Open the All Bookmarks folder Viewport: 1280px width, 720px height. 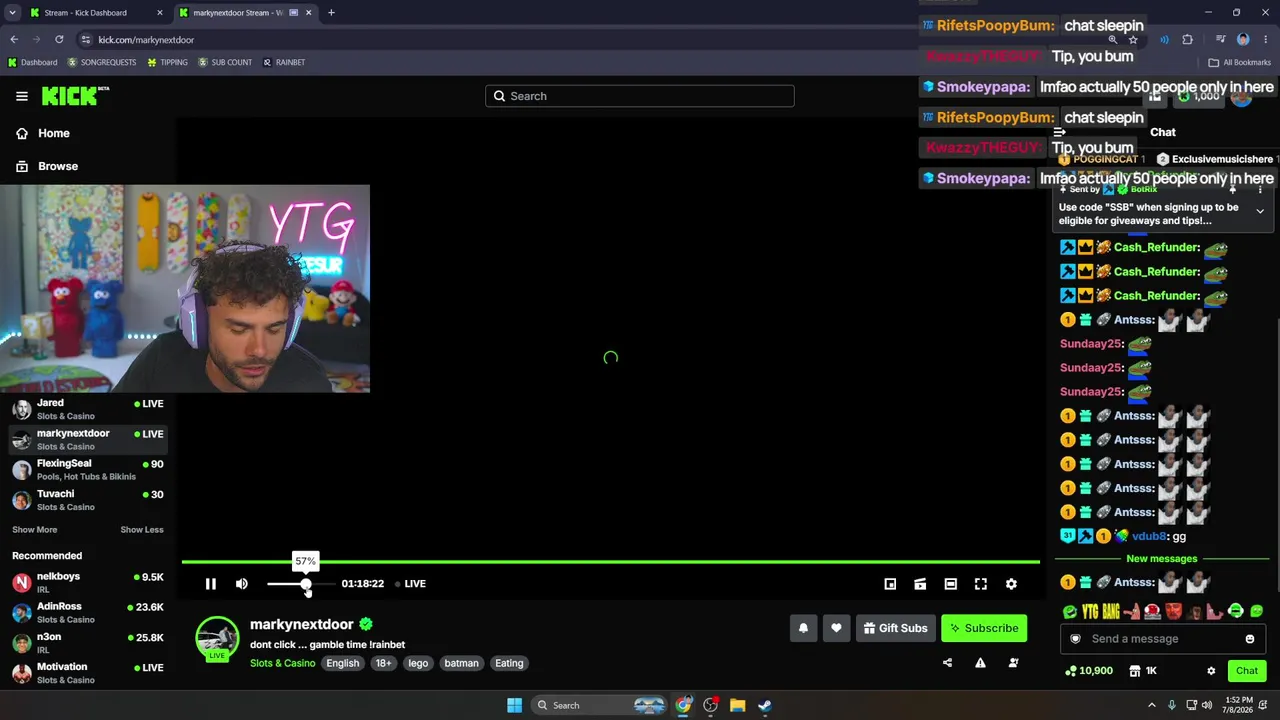point(1240,62)
